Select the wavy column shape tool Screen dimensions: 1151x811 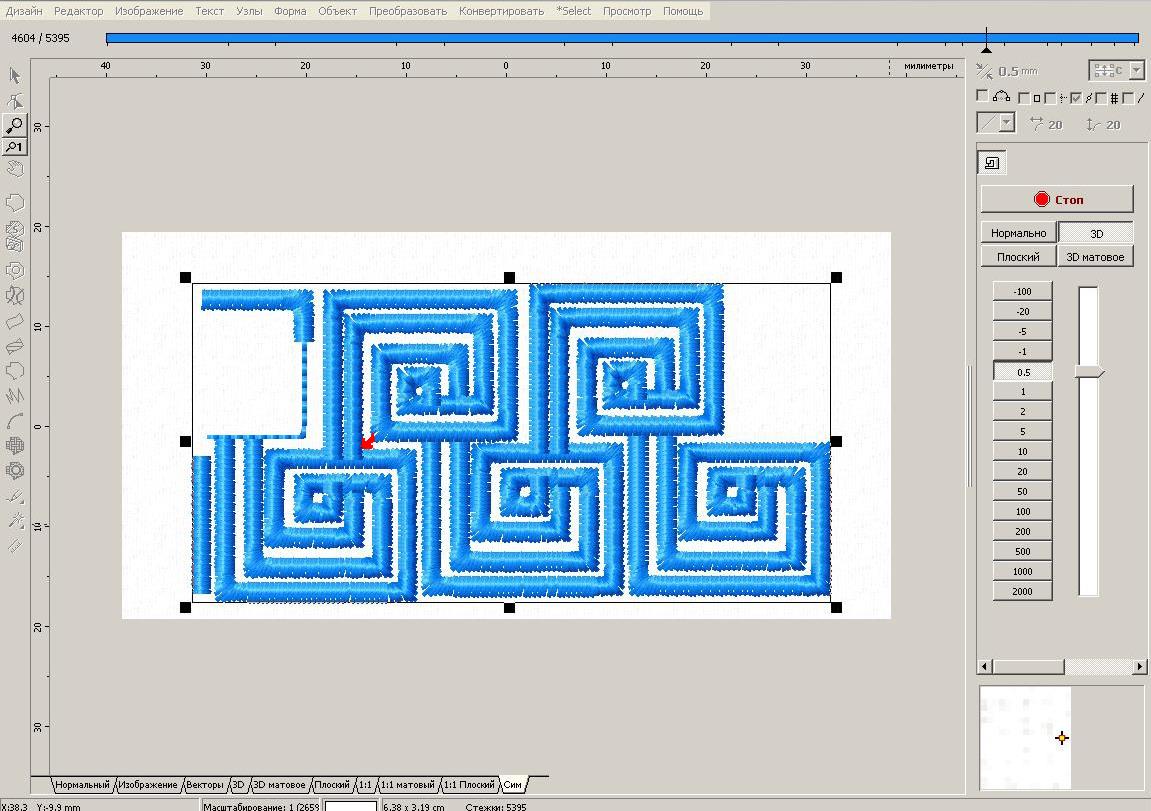(x=15, y=321)
